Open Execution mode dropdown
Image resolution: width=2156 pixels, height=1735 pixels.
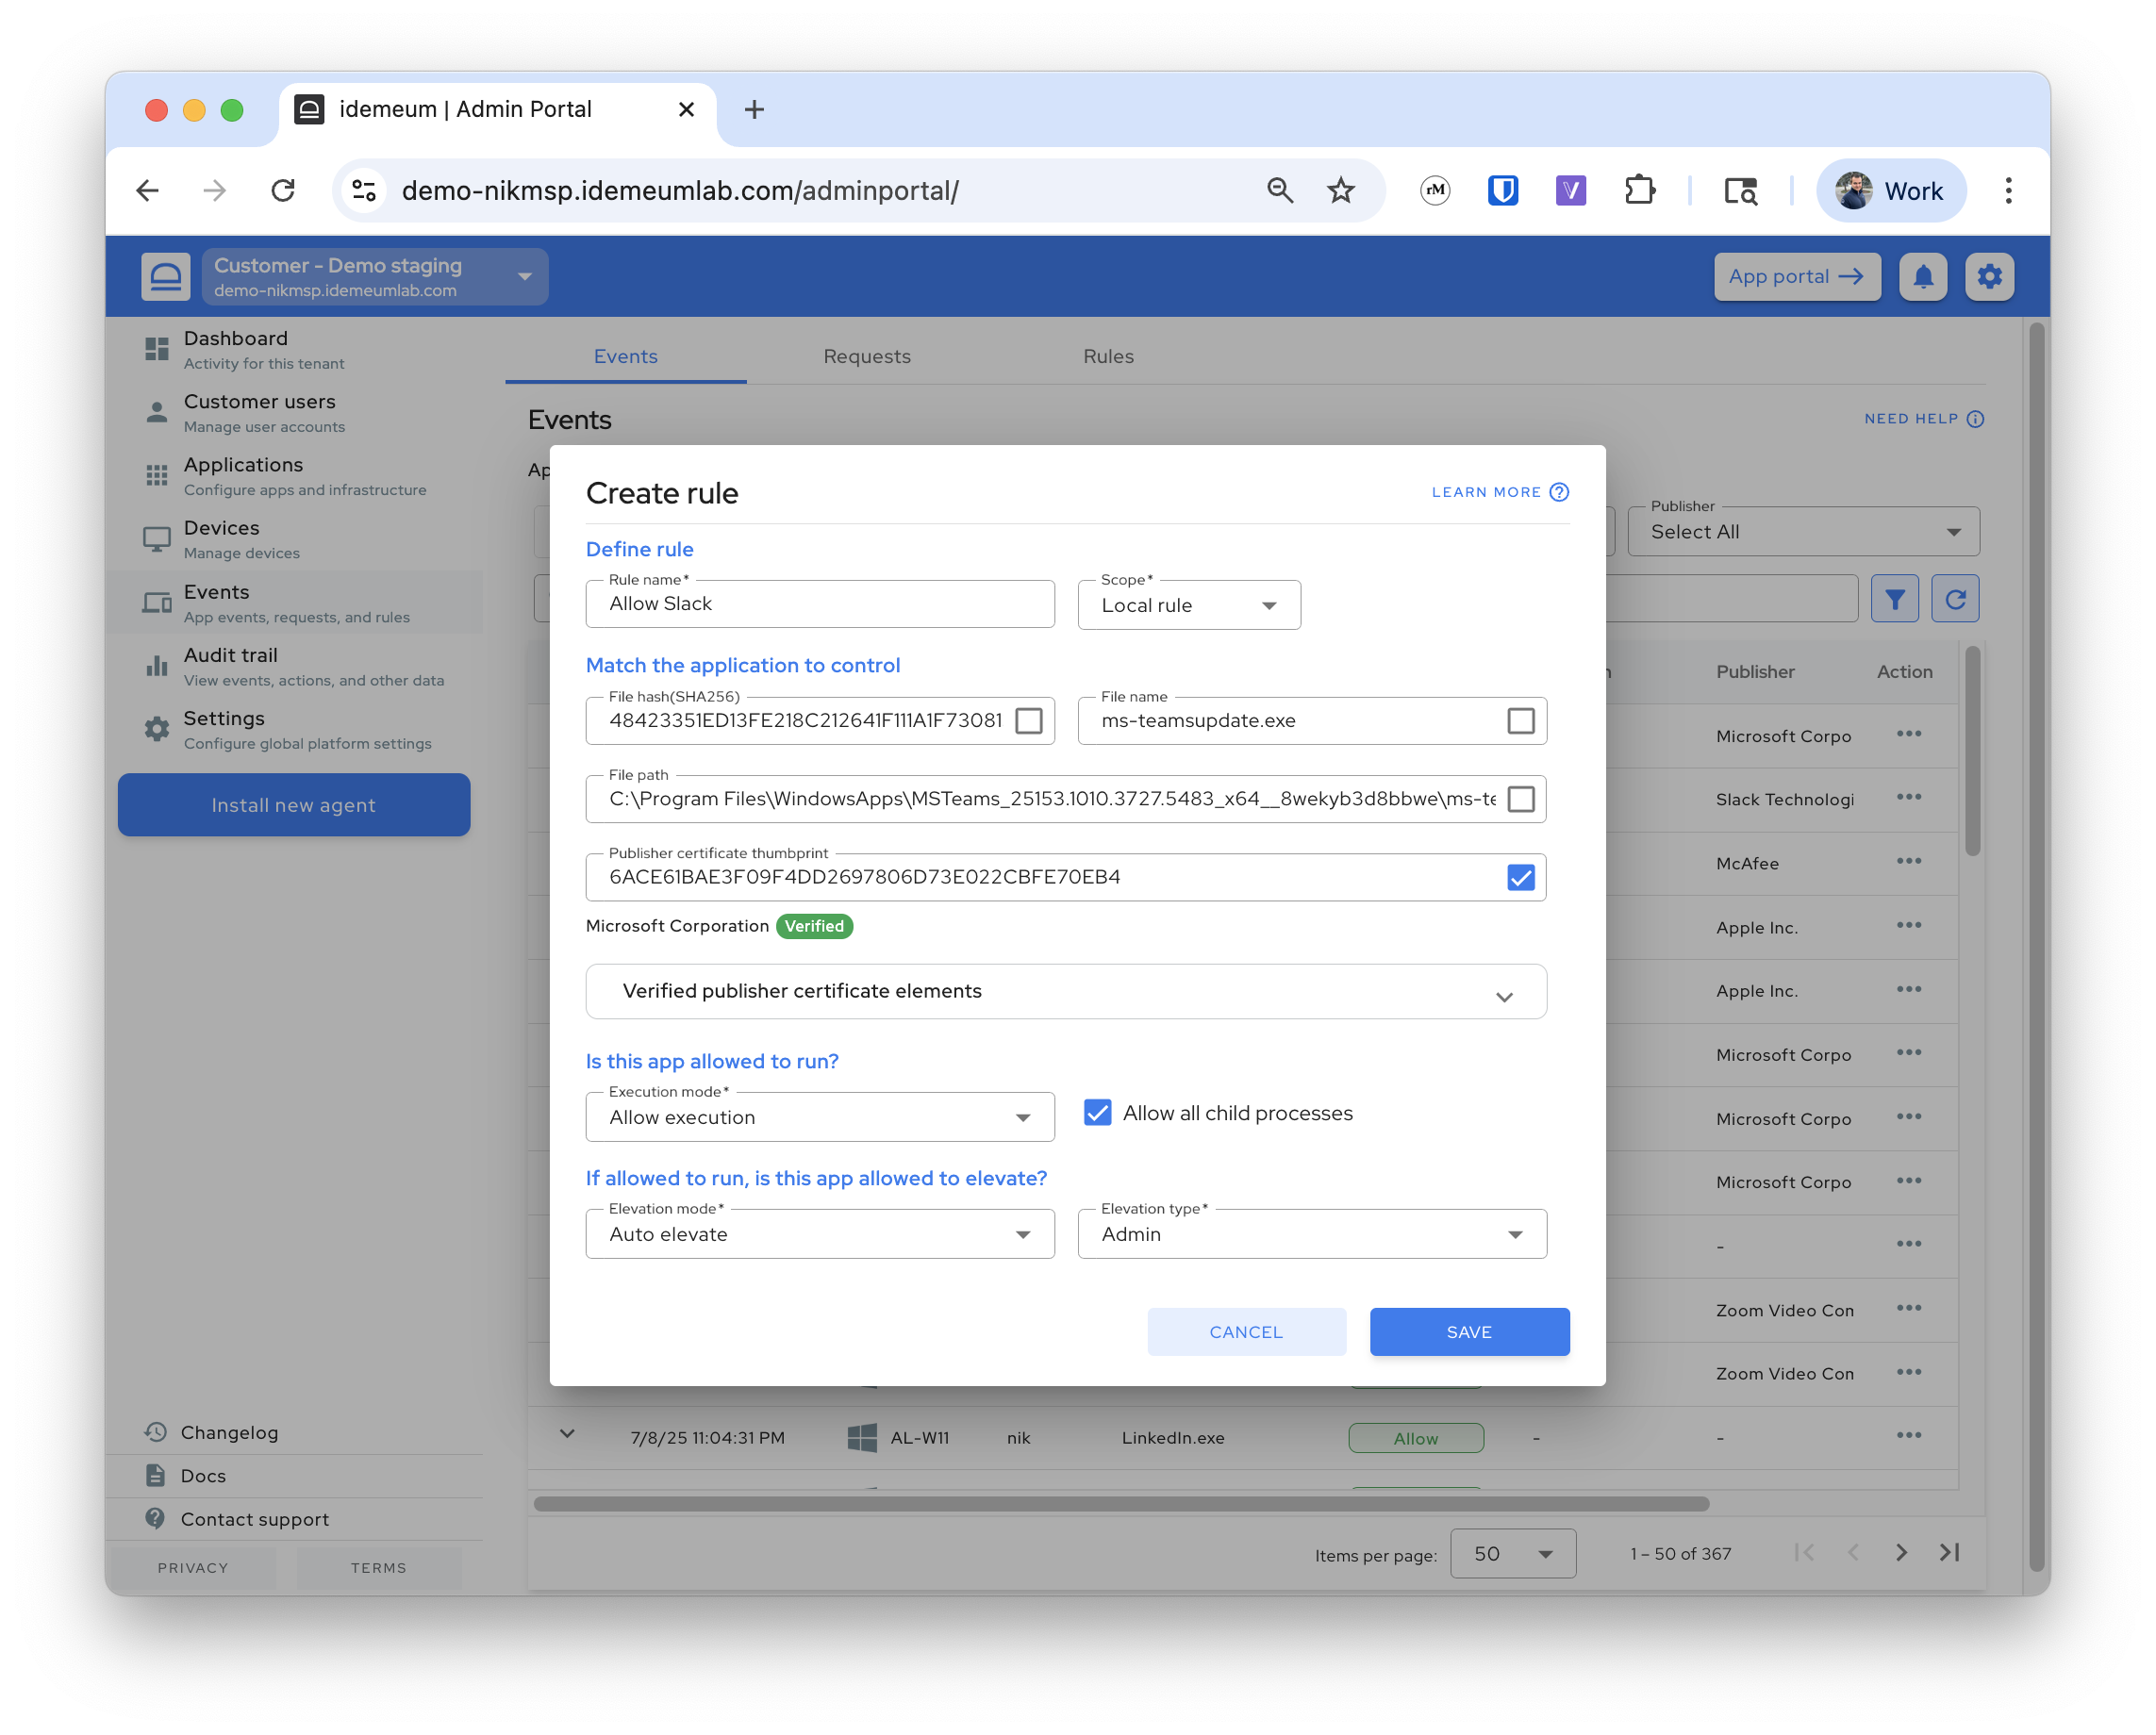pyautogui.click(x=820, y=1117)
